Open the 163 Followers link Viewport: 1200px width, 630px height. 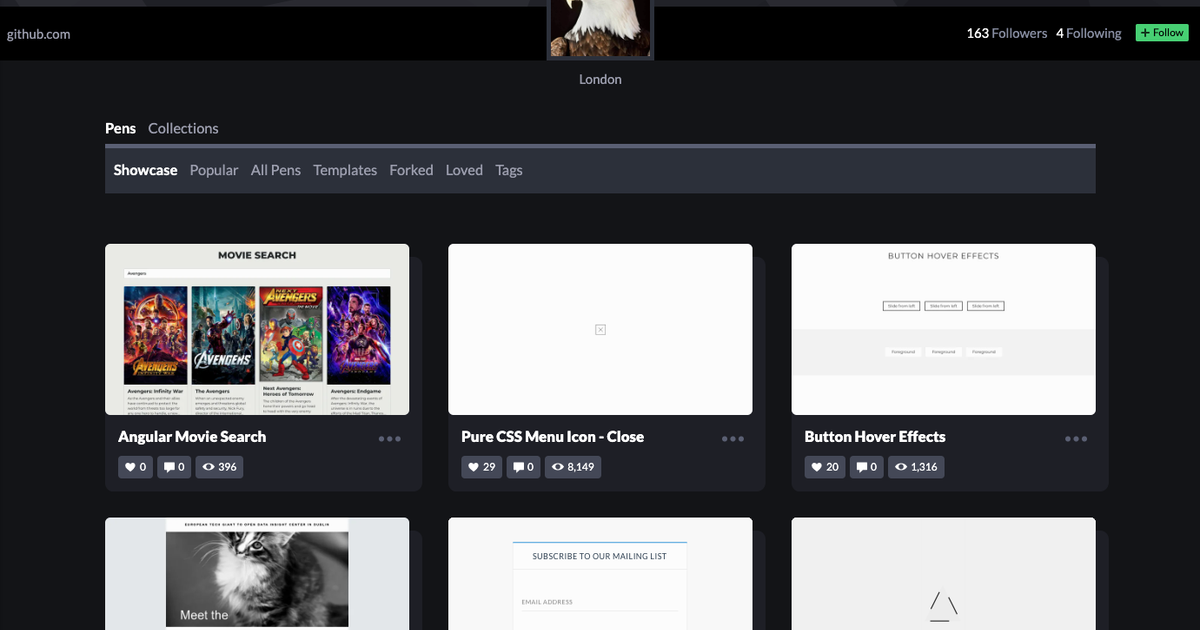pos(1006,33)
